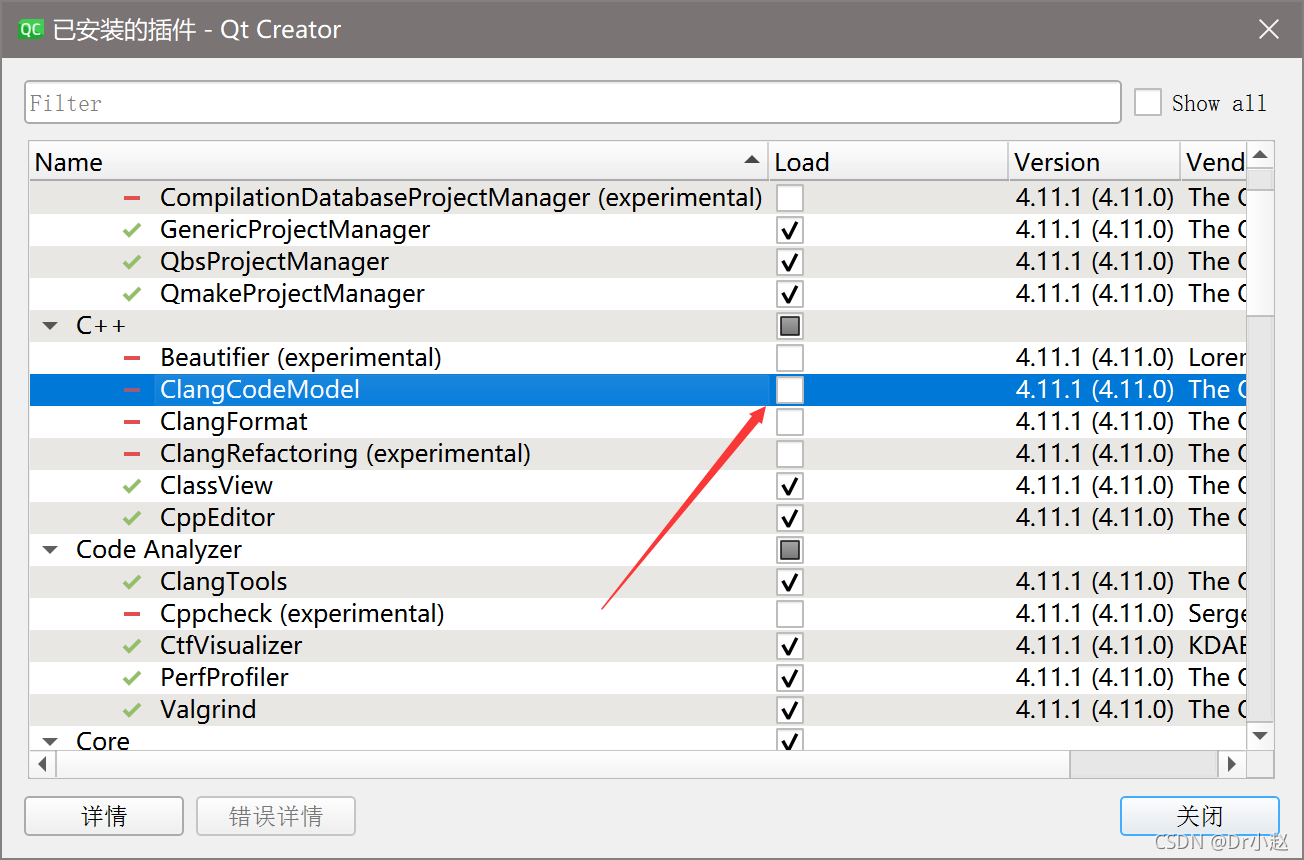Click green check icon beside ClassView

pyautogui.click(x=132, y=486)
